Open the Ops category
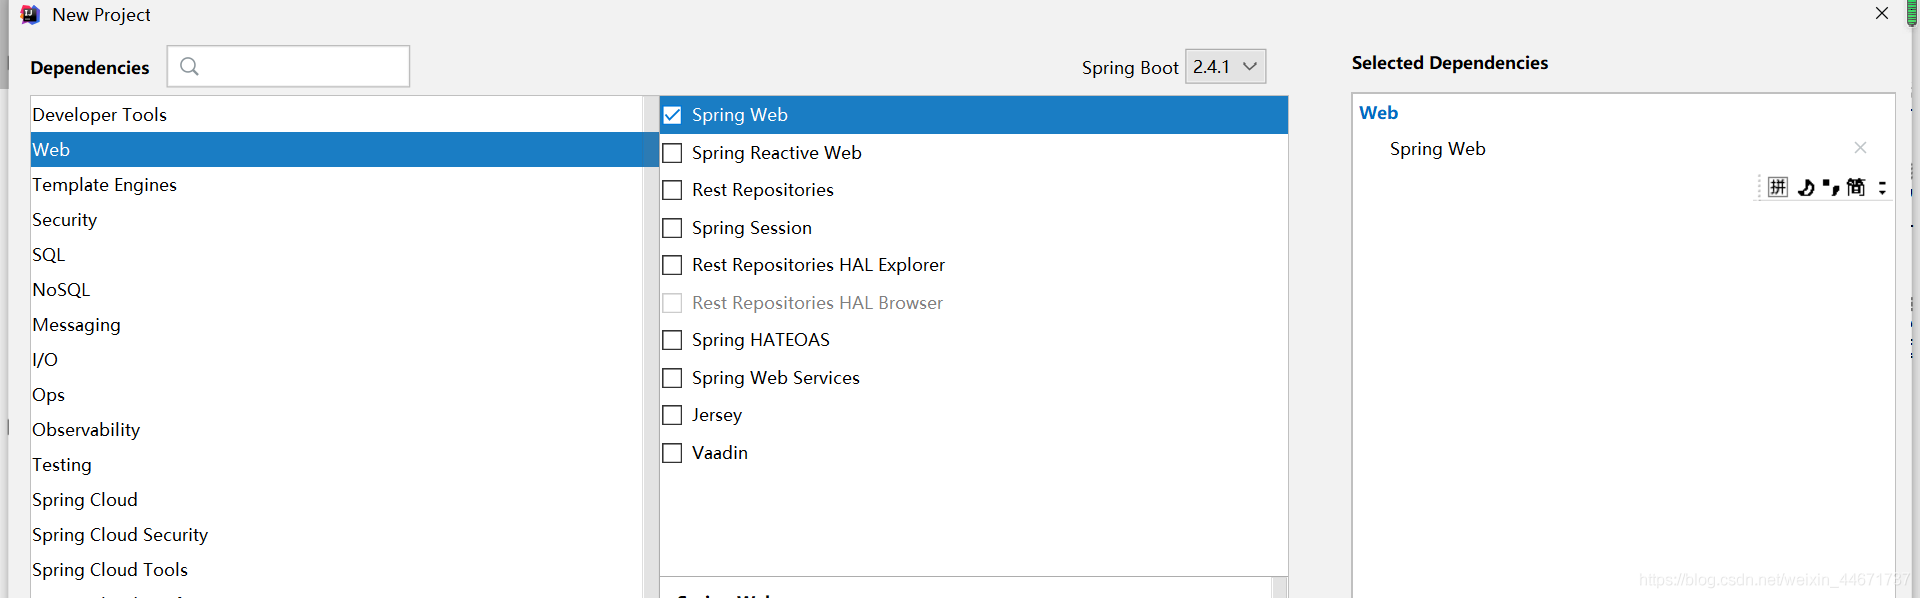Image resolution: width=1920 pixels, height=598 pixels. [x=337, y=394]
